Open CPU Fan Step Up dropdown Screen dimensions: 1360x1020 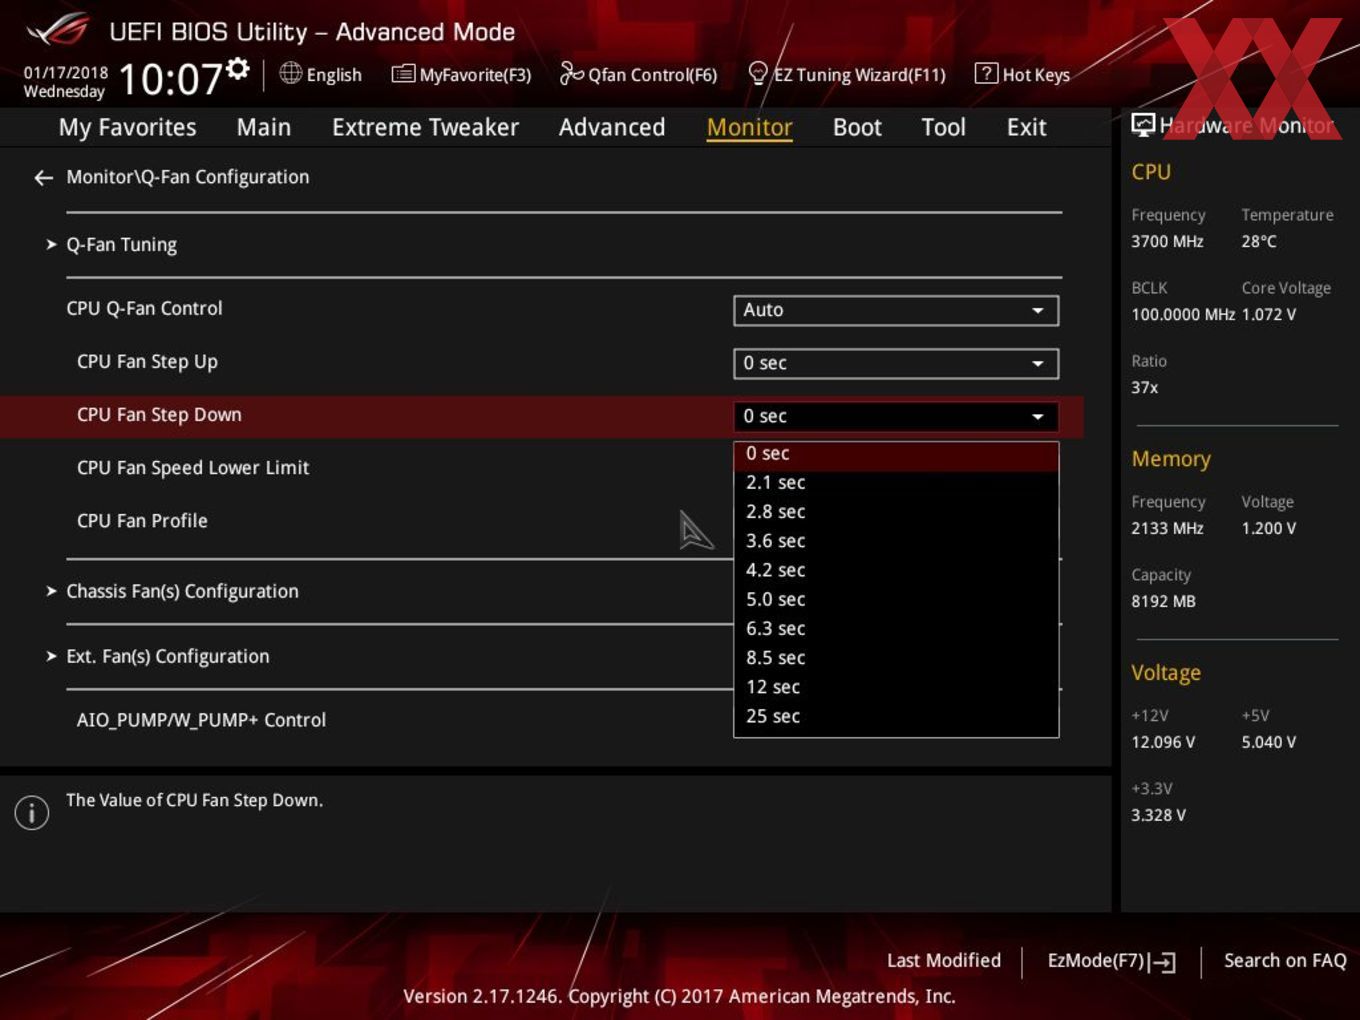click(x=896, y=363)
